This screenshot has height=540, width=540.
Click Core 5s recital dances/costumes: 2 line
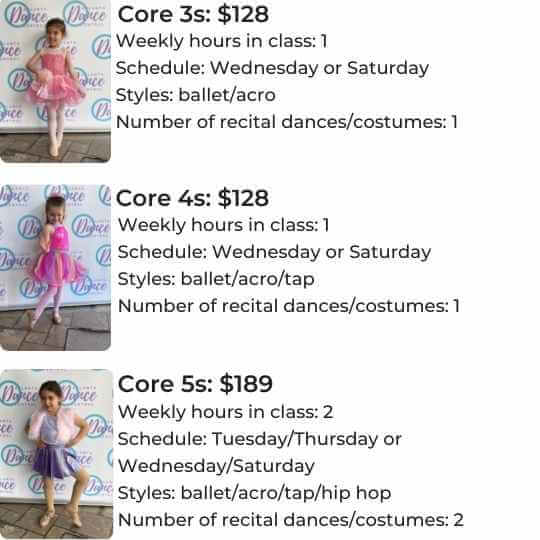coord(291,520)
